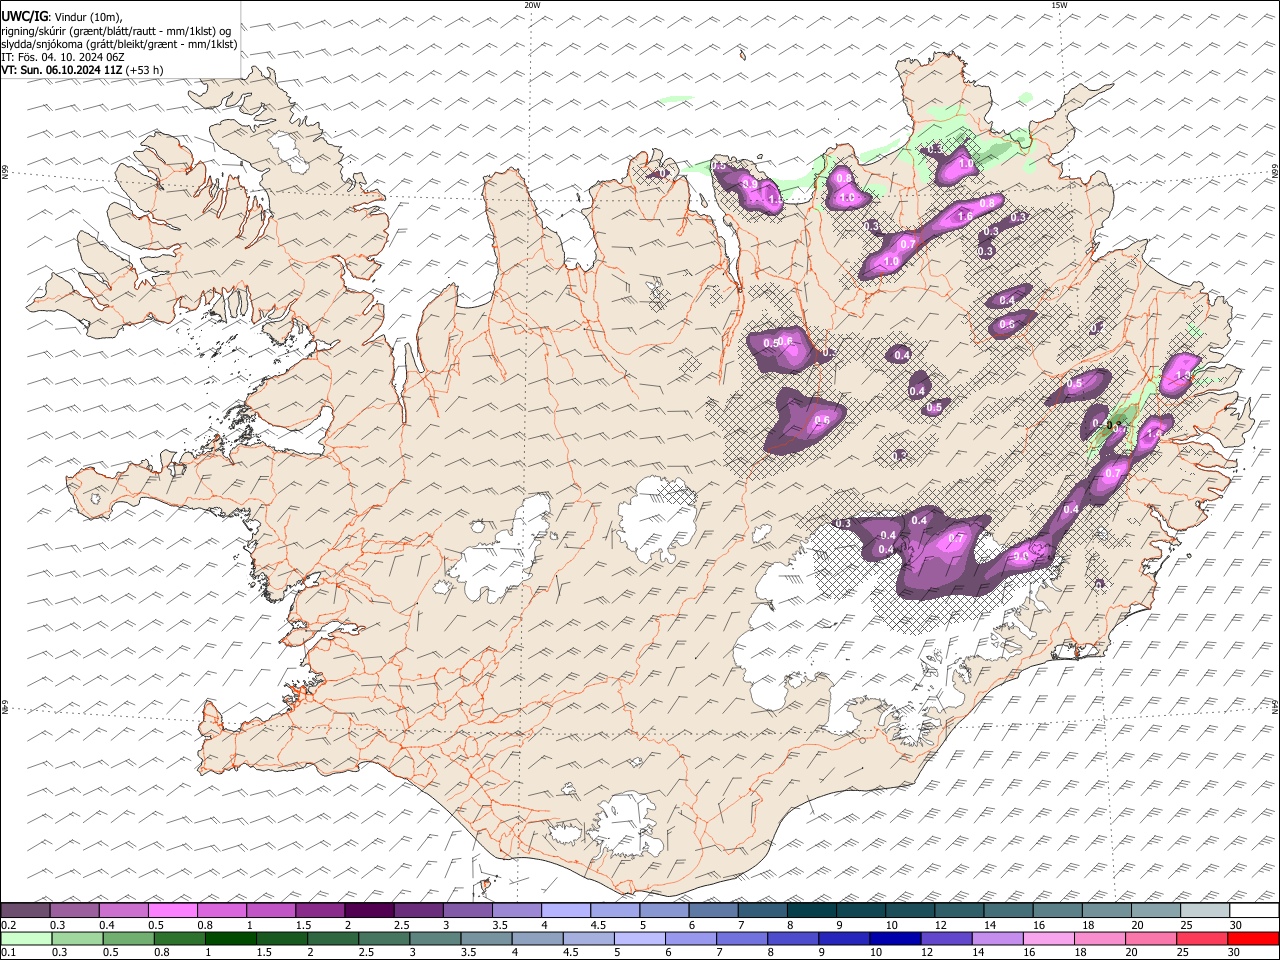Click the '20W' longitude label
This screenshot has height=960, width=1280.
532,5
